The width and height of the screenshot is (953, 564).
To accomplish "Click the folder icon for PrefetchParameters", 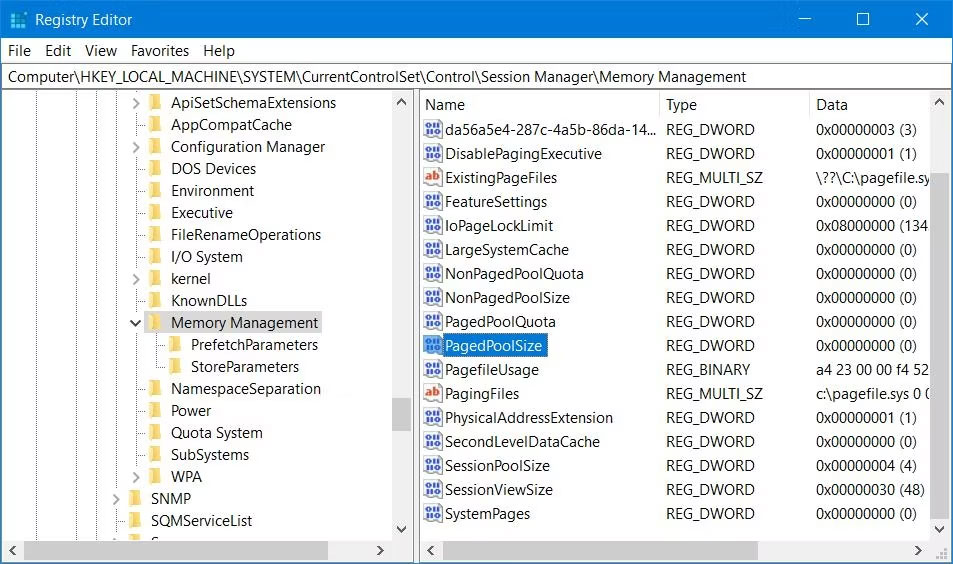I will (176, 345).
